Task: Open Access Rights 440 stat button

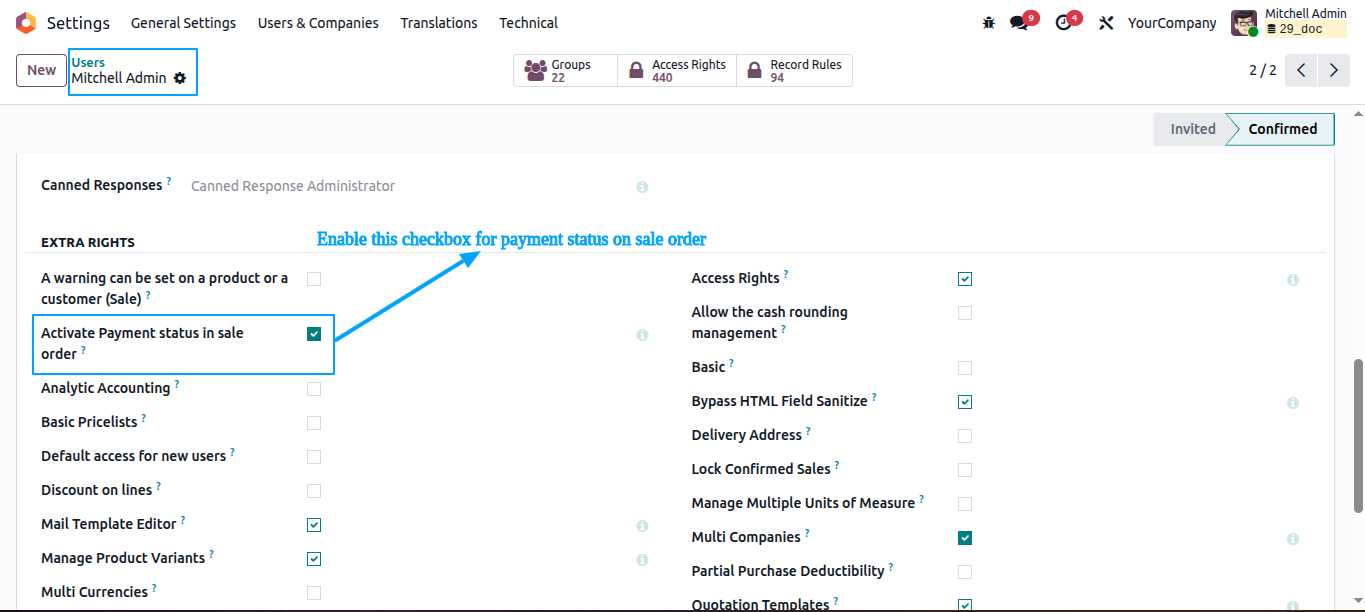Action: click(677, 70)
